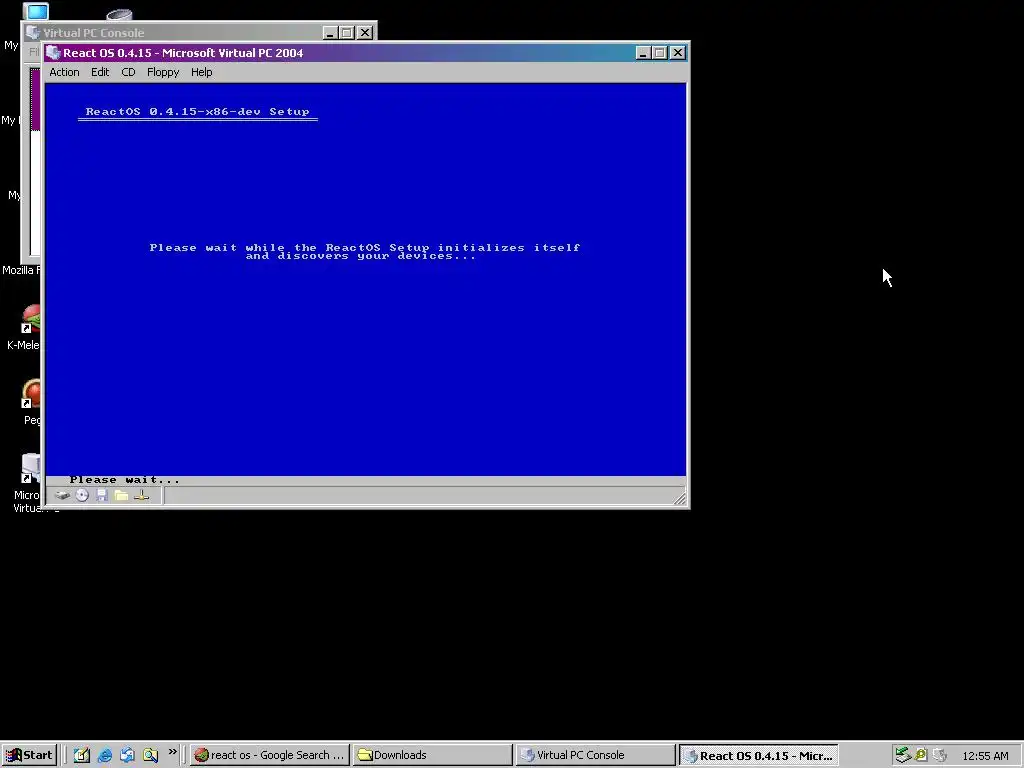Image resolution: width=1024 pixels, height=768 pixels.
Task: Open the Floppy menu
Action: (163, 72)
